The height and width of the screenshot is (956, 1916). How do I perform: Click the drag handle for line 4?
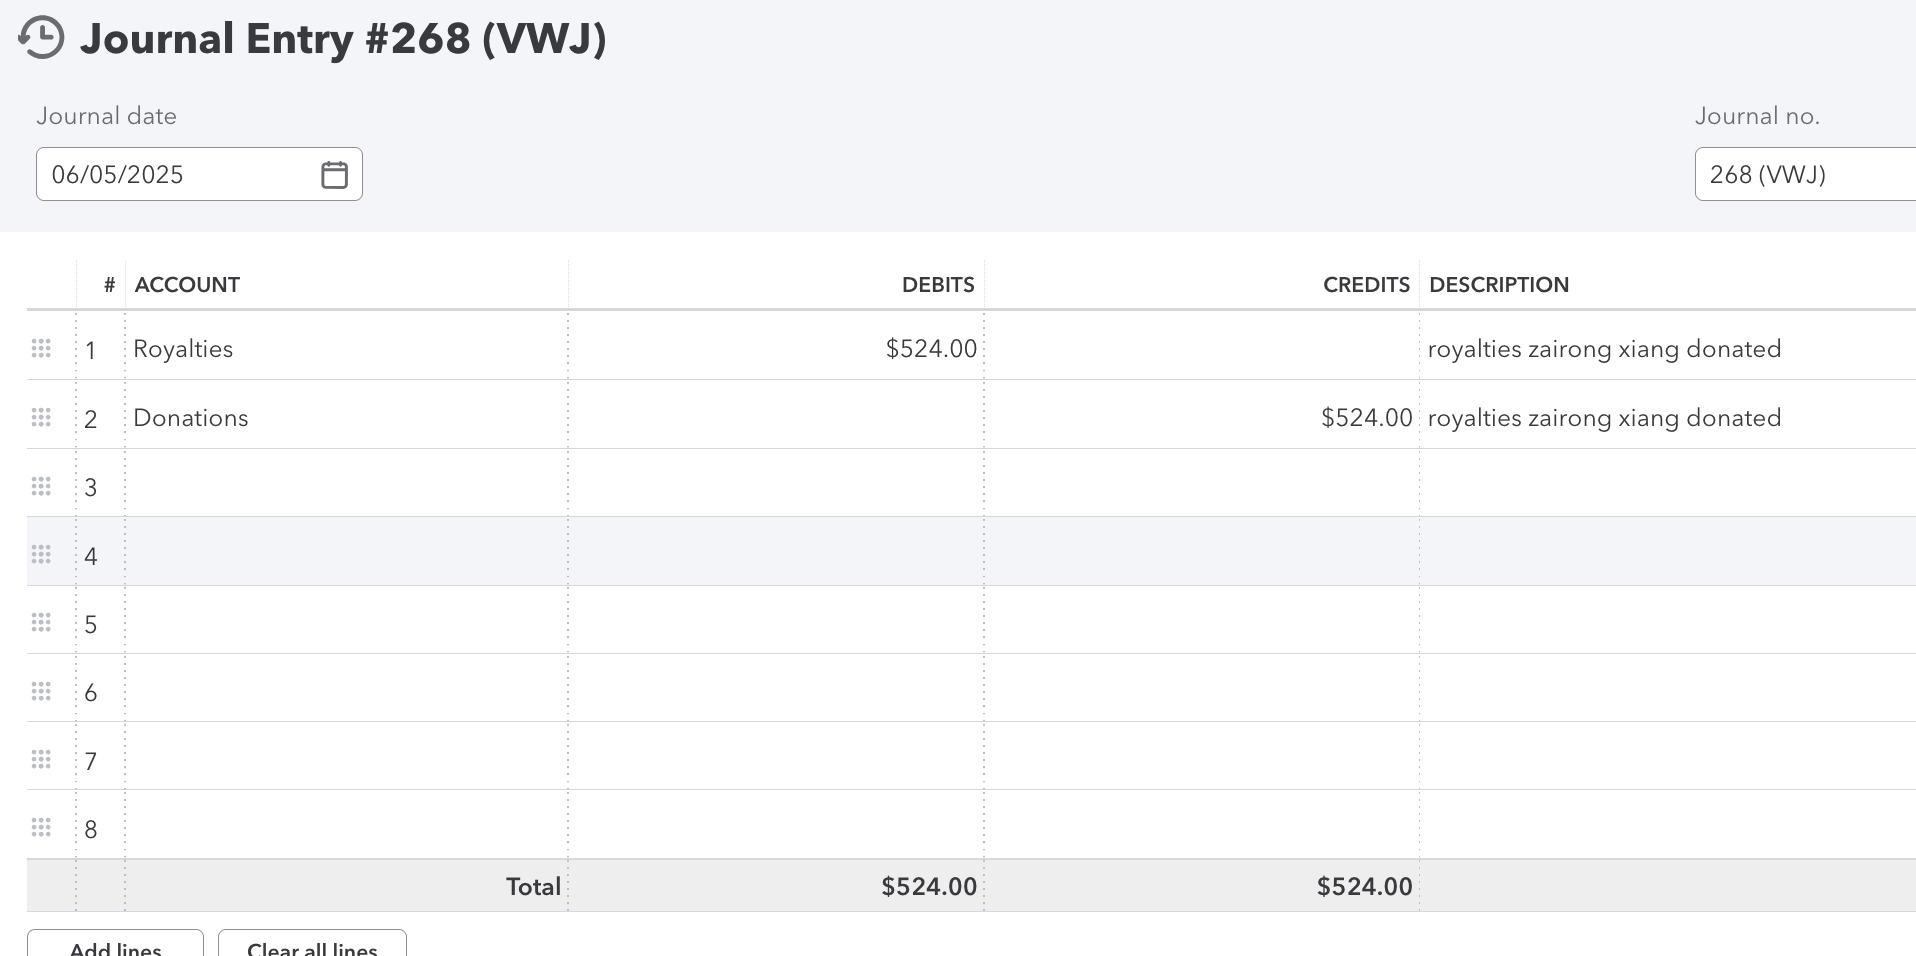click(41, 555)
